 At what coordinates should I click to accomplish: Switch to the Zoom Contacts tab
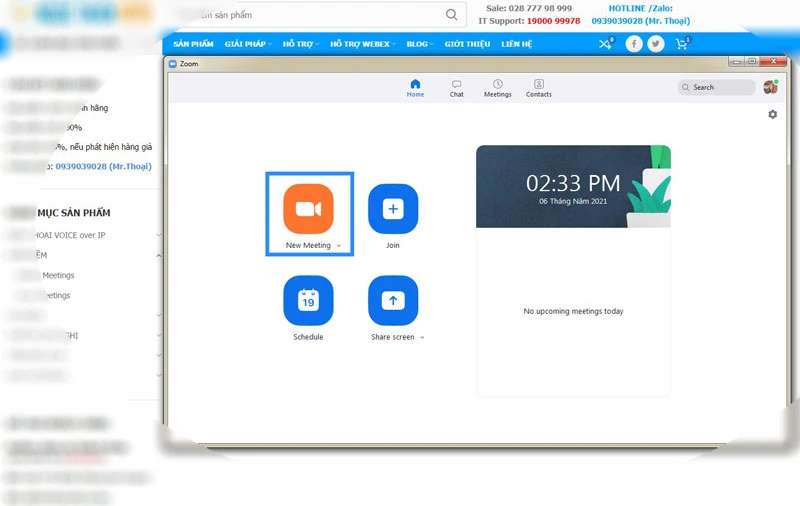[x=539, y=88]
